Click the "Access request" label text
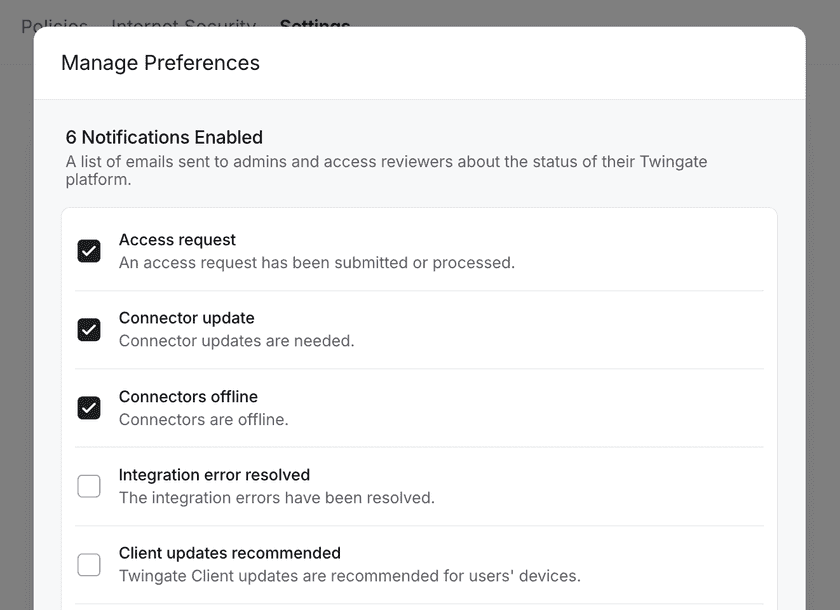Viewport: 840px width, 610px height. (x=177, y=240)
